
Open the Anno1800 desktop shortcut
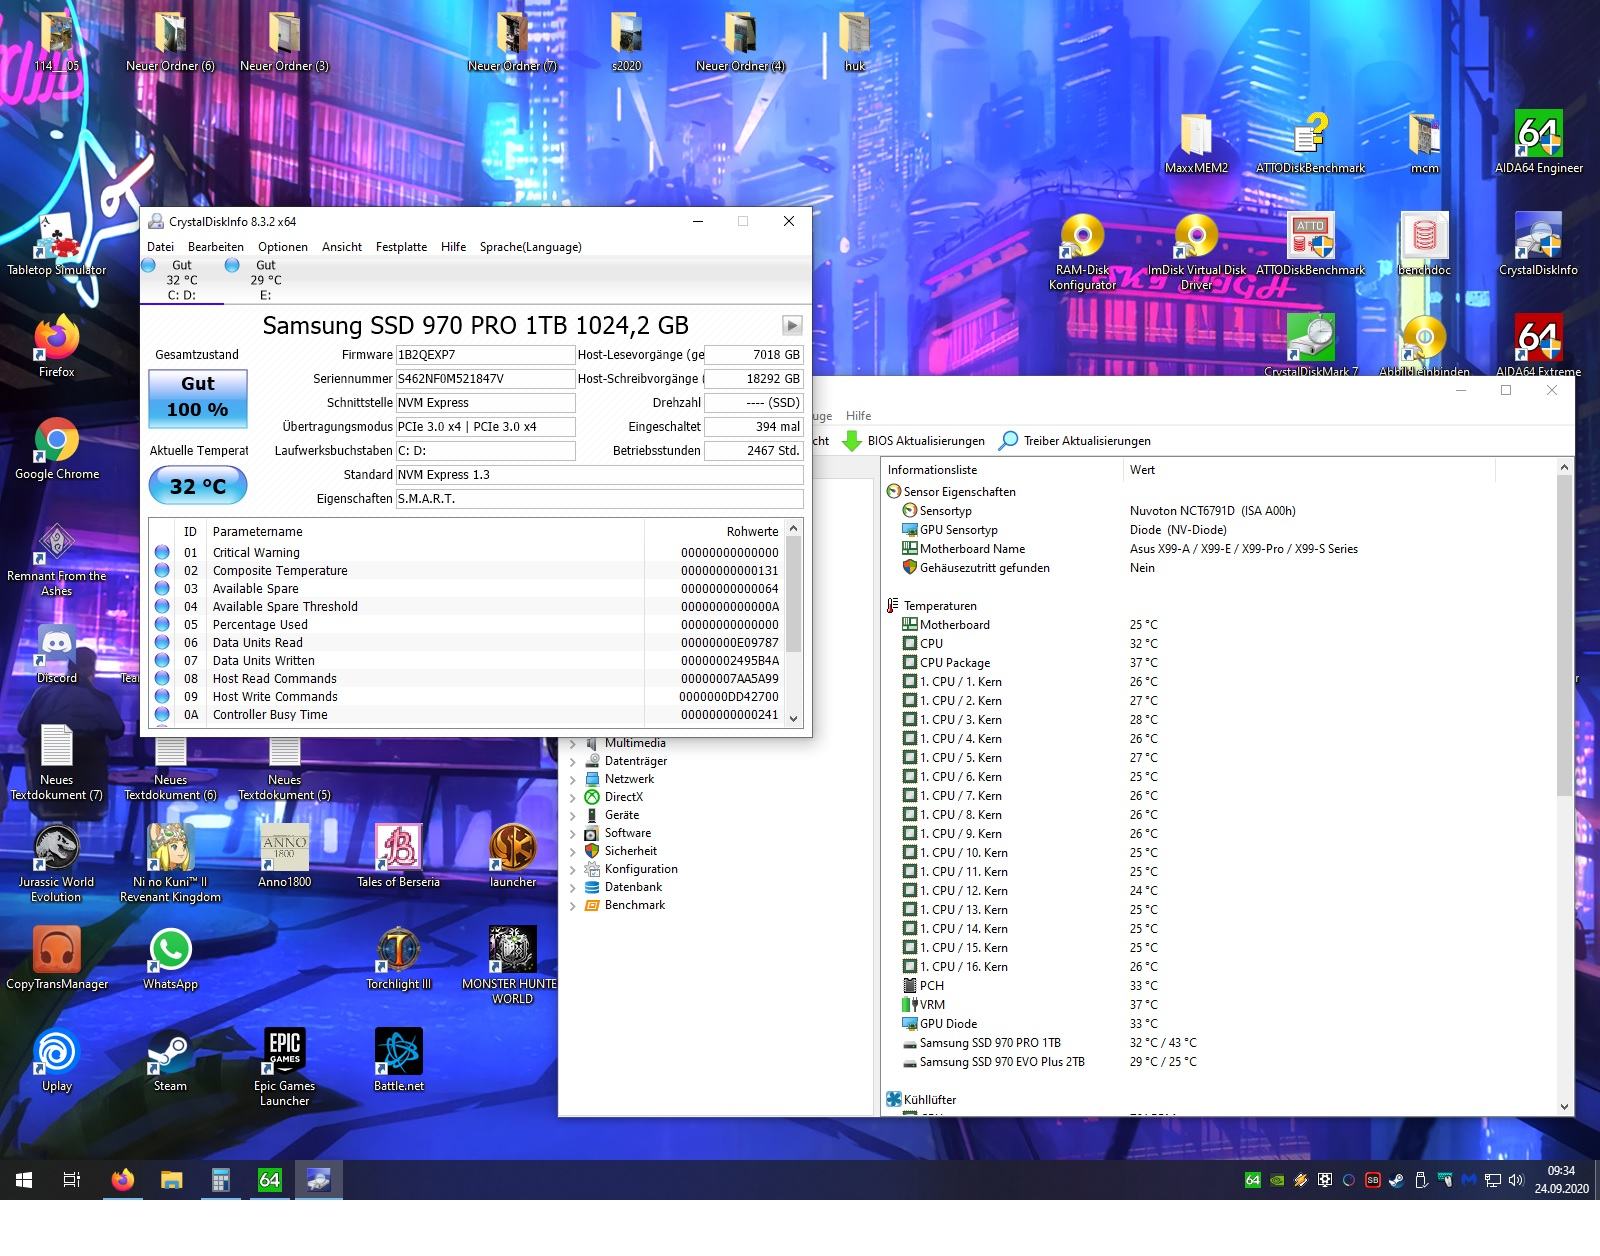click(285, 857)
